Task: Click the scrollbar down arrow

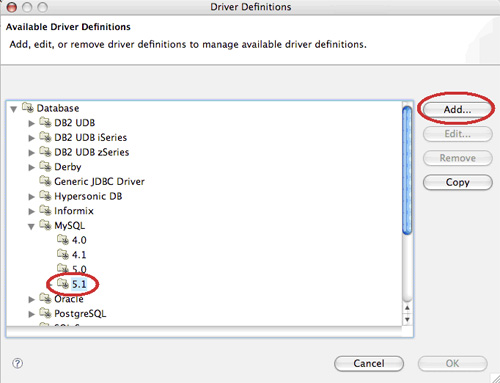Action: click(x=407, y=319)
